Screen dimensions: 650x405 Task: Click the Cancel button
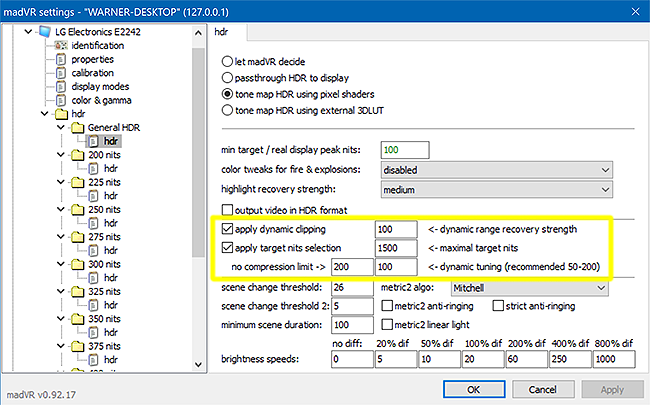(543, 390)
